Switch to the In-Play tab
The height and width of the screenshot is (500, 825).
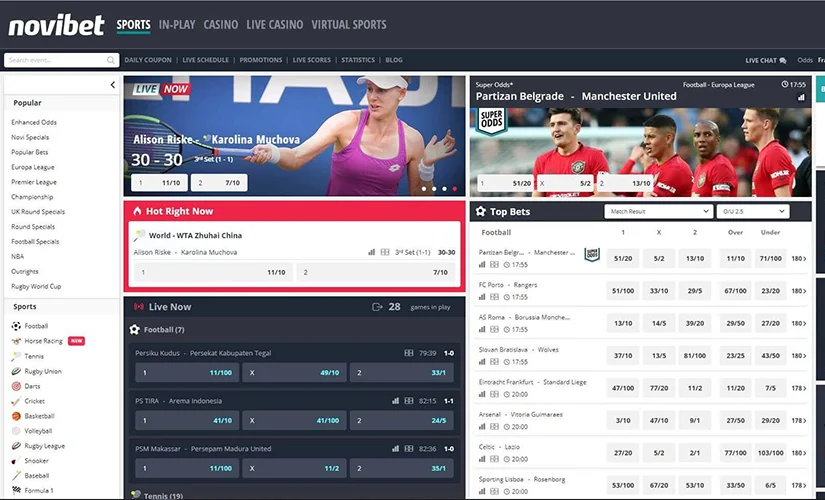click(x=177, y=25)
